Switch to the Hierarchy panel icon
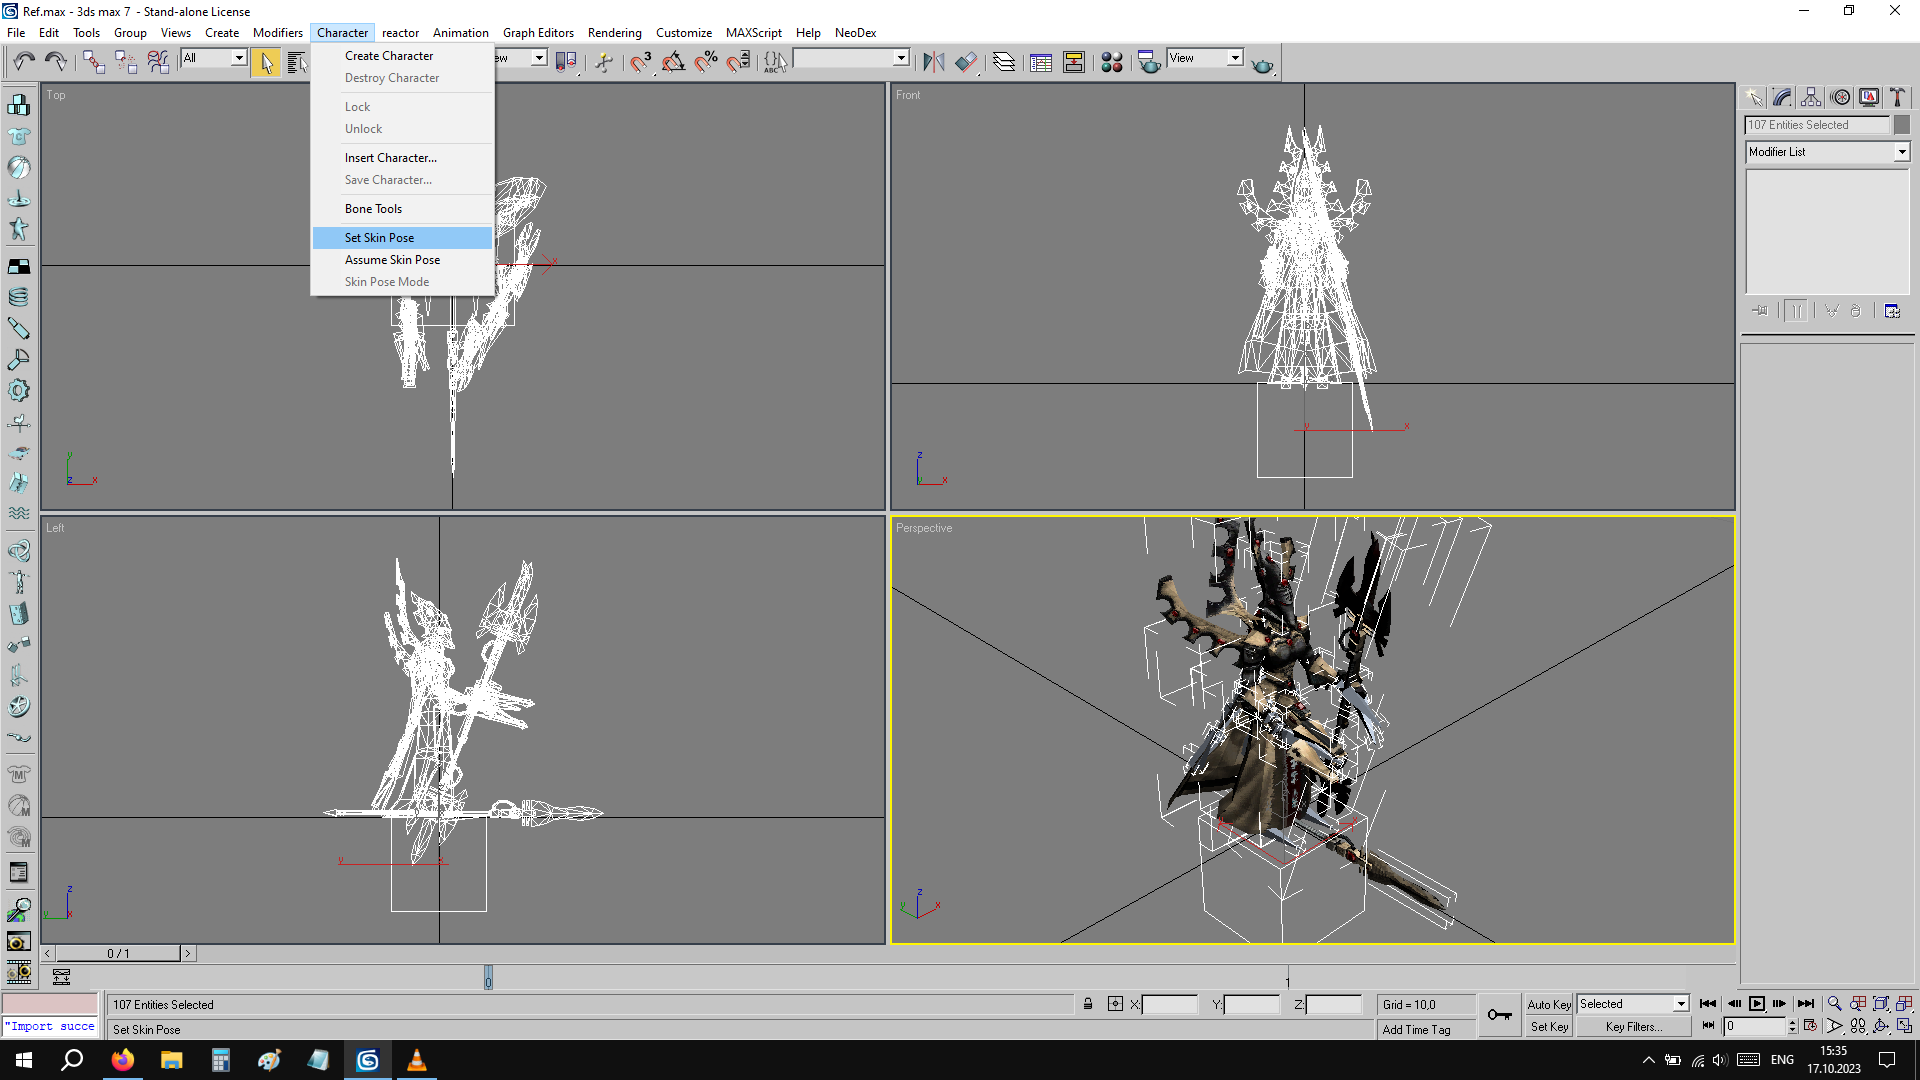Viewport: 1920px width, 1080px height. [1811, 97]
